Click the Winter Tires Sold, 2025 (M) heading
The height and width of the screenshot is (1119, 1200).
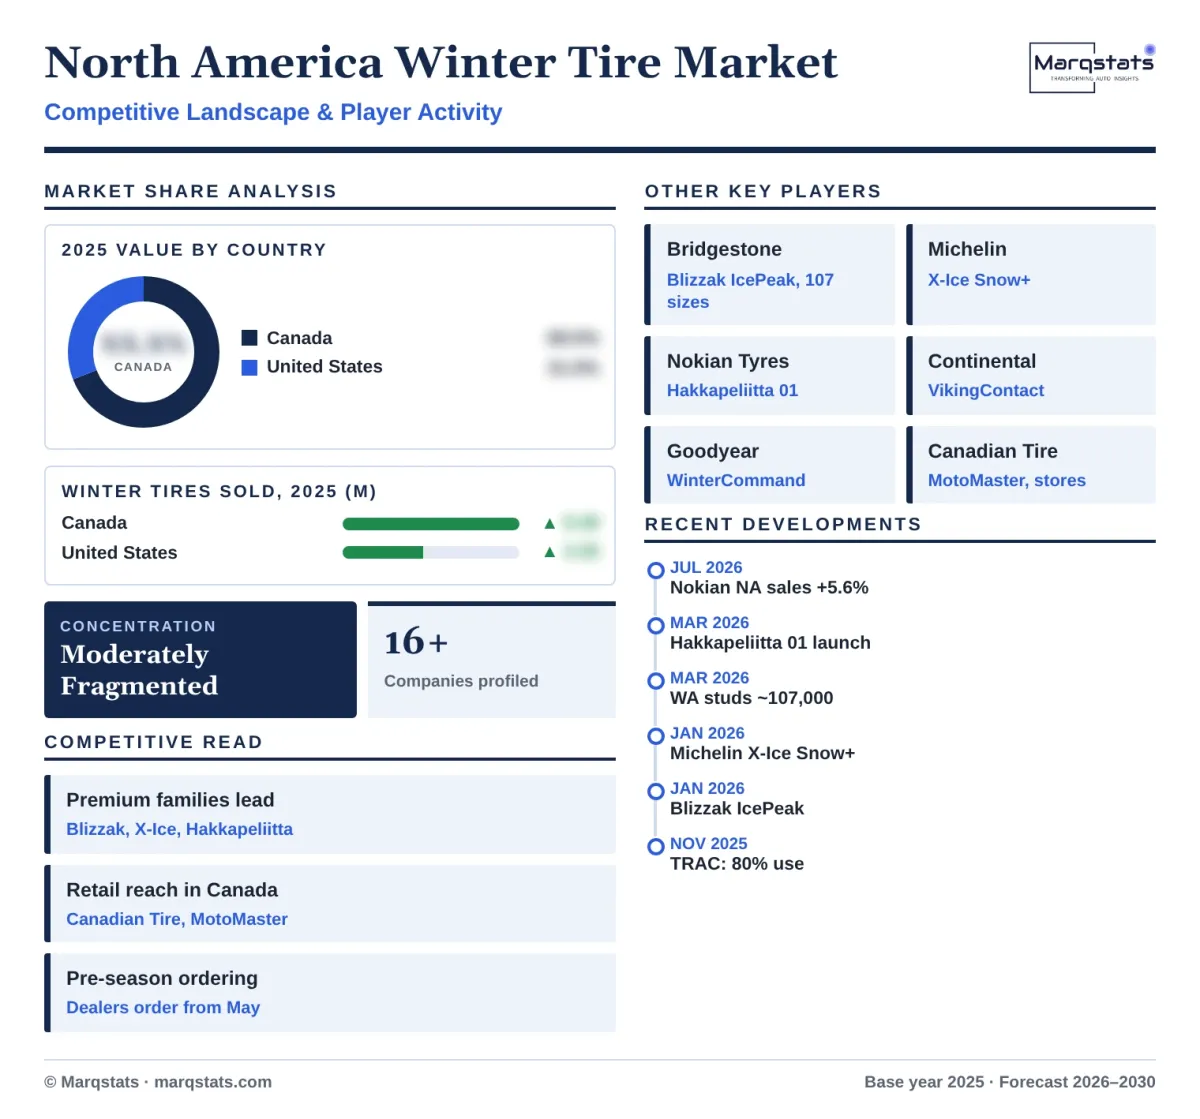click(x=219, y=491)
